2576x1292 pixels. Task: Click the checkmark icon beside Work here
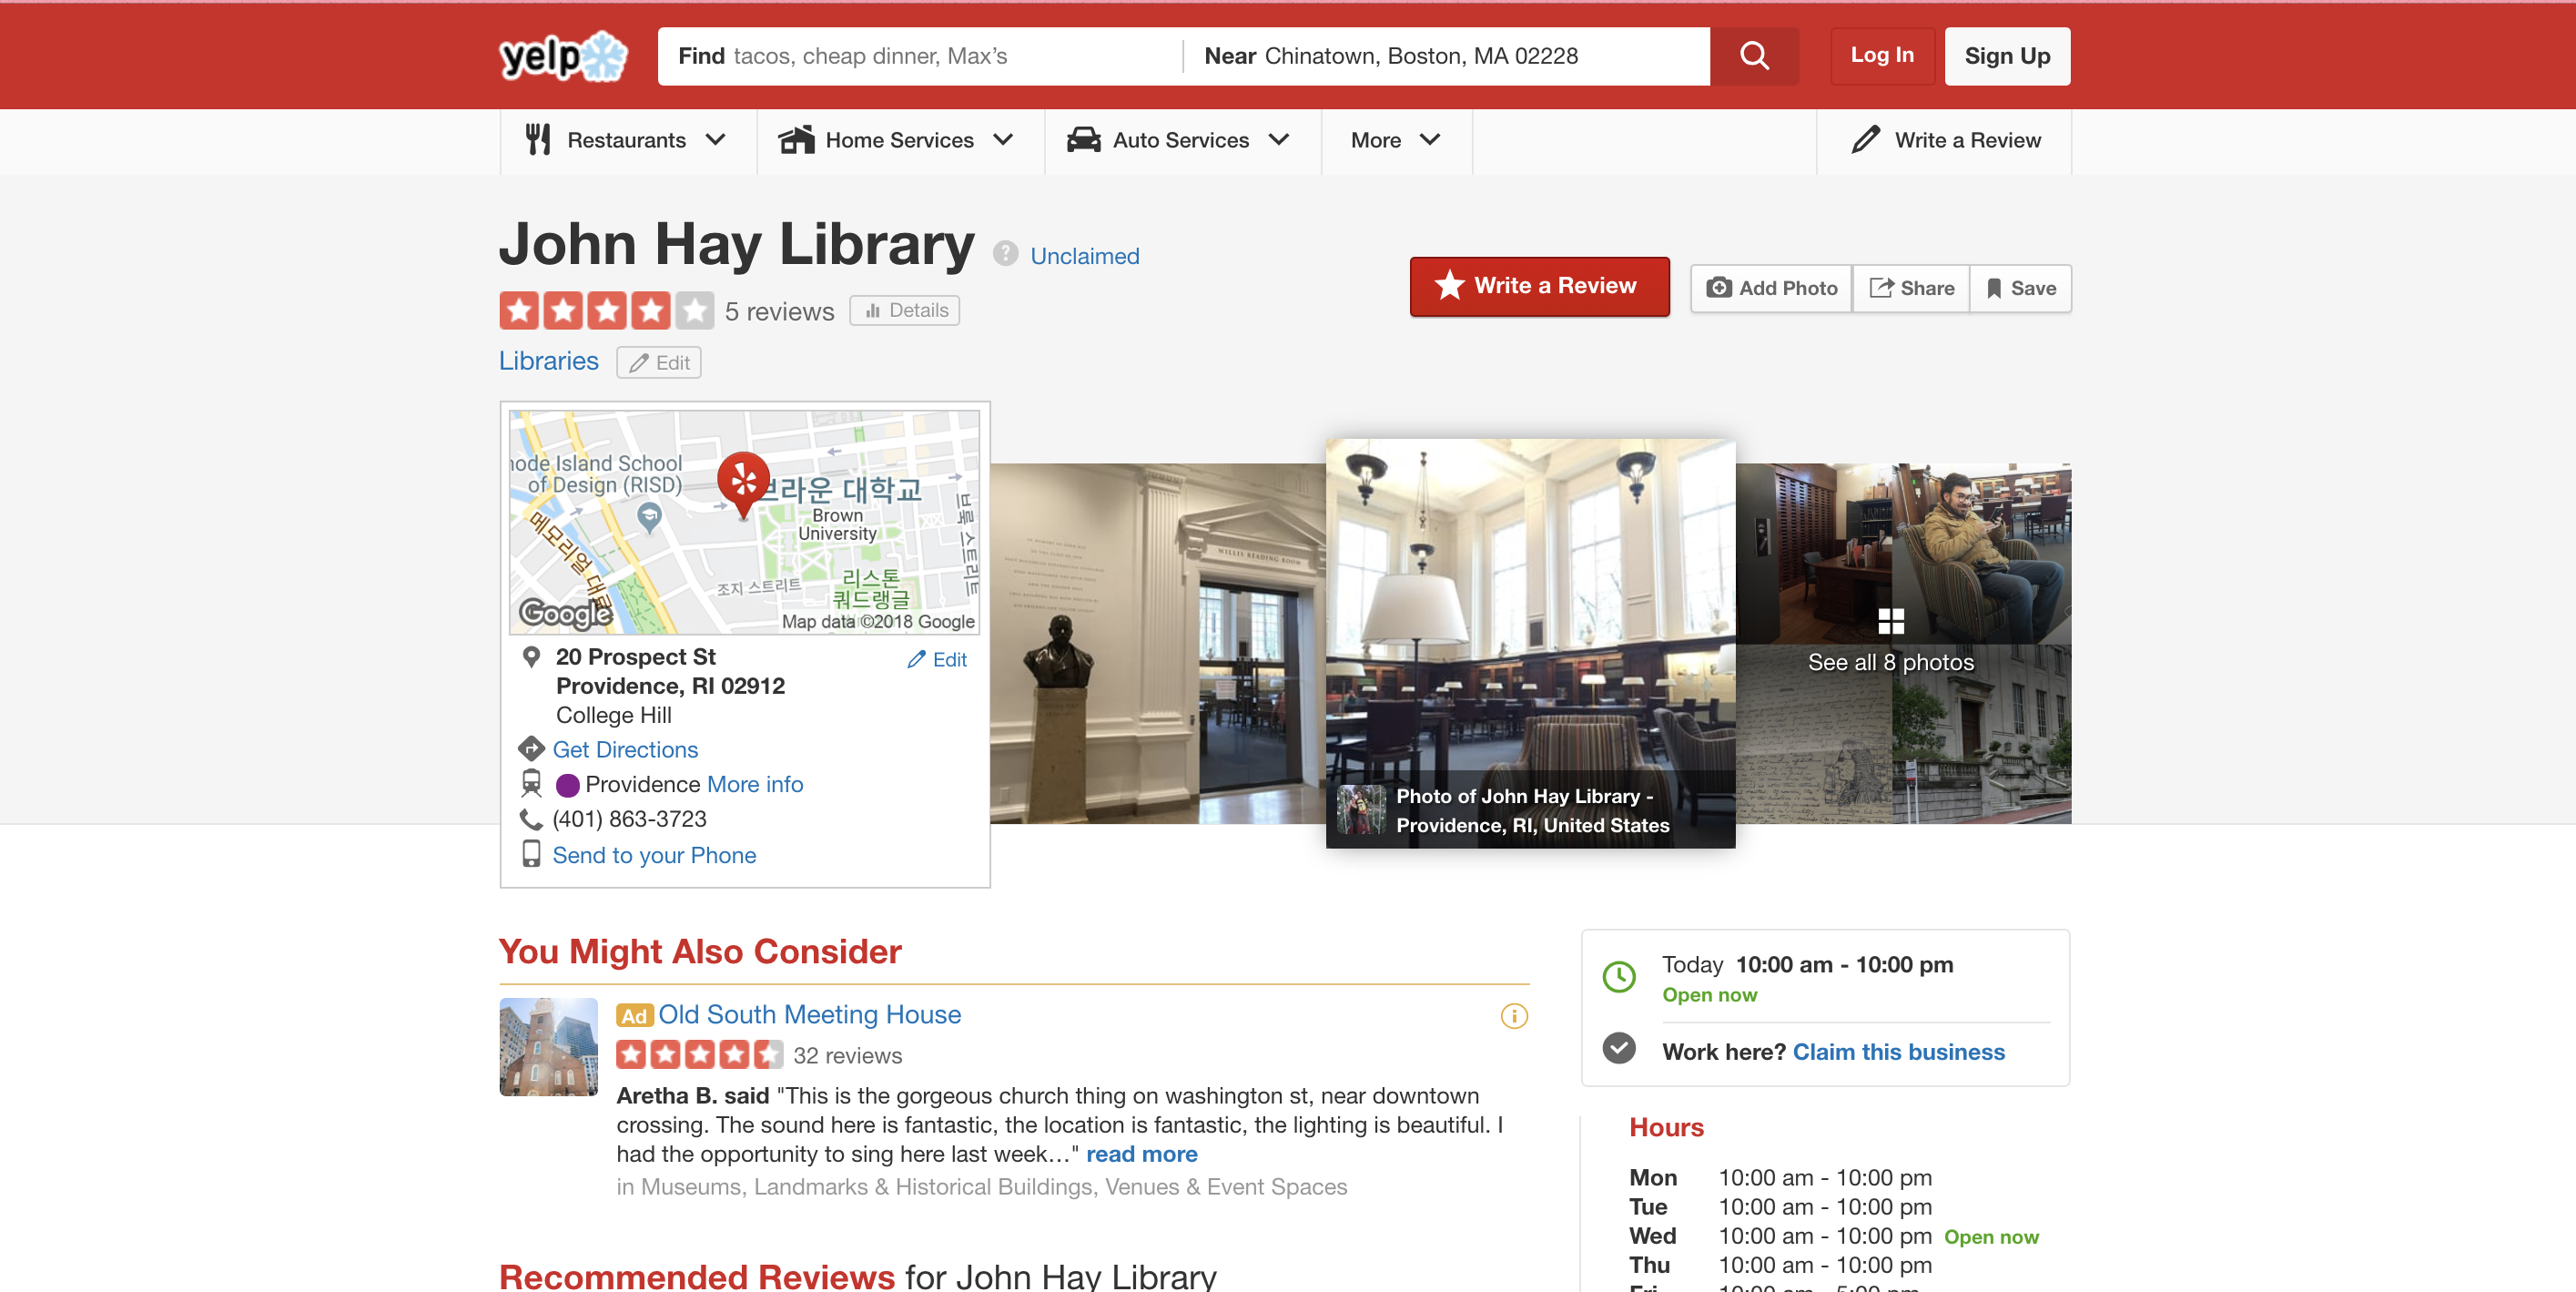coord(1619,1047)
